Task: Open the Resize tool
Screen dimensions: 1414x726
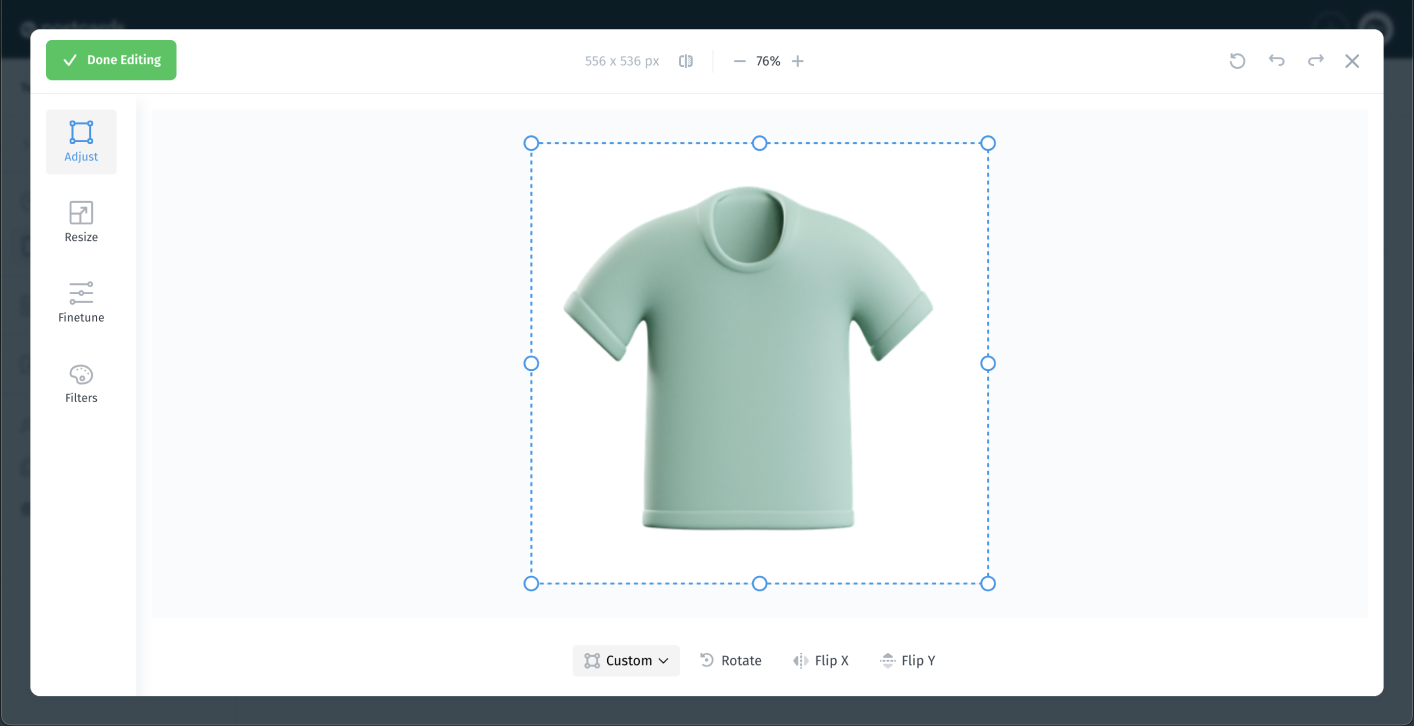Action: (x=81, y=222)
